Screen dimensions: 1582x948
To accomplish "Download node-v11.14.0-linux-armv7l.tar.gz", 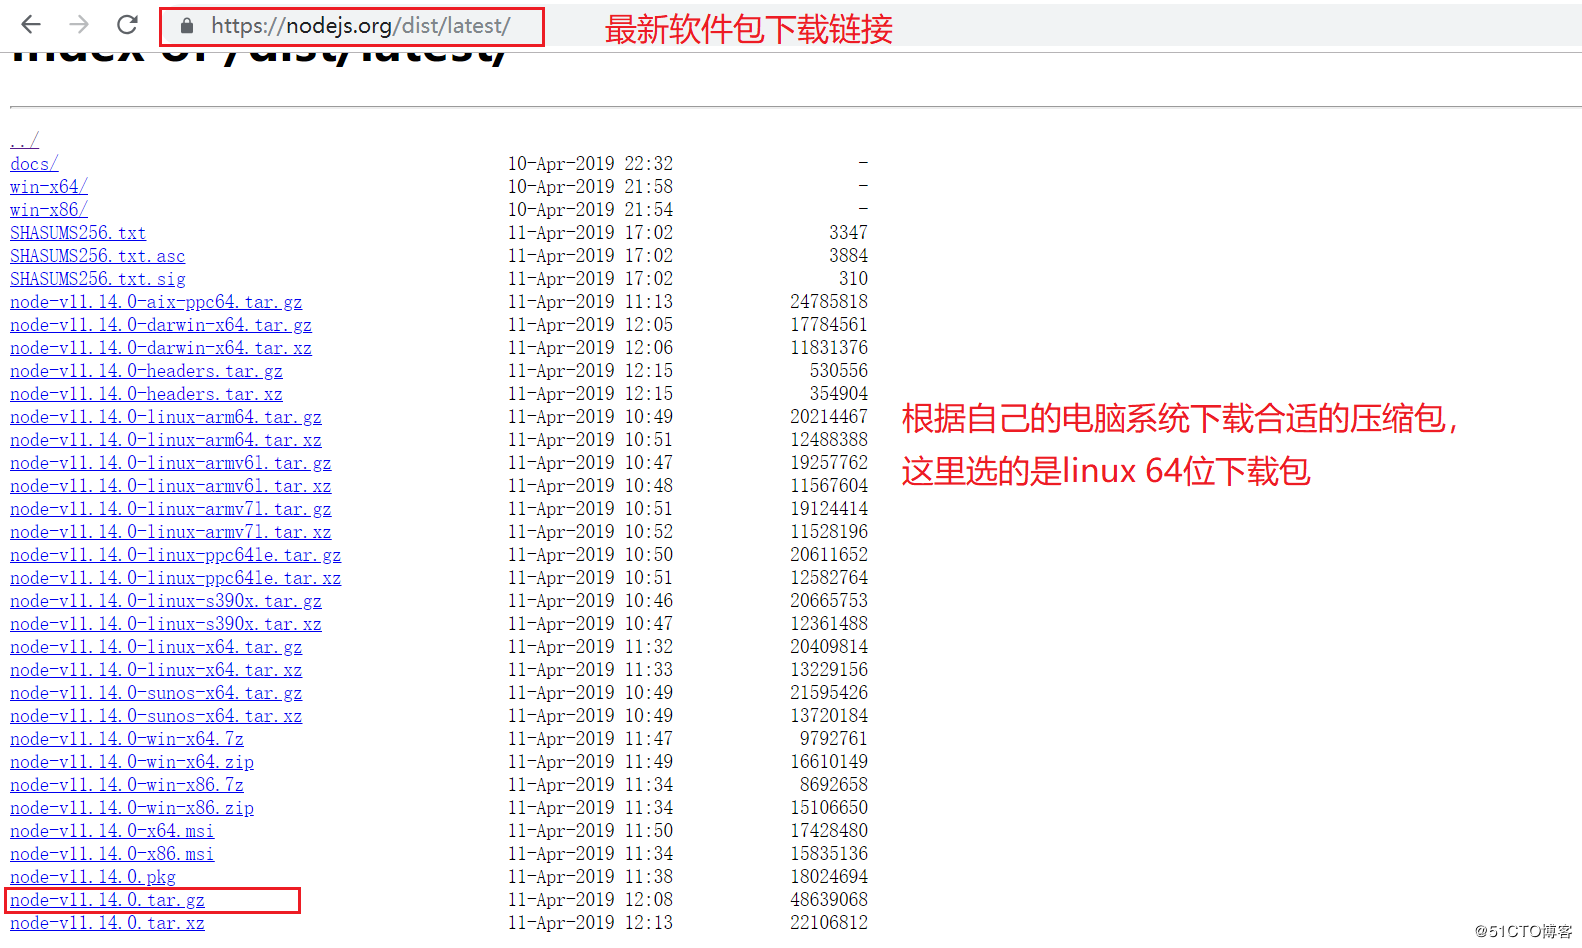I will pyautogui.click(x=171, y=508).
